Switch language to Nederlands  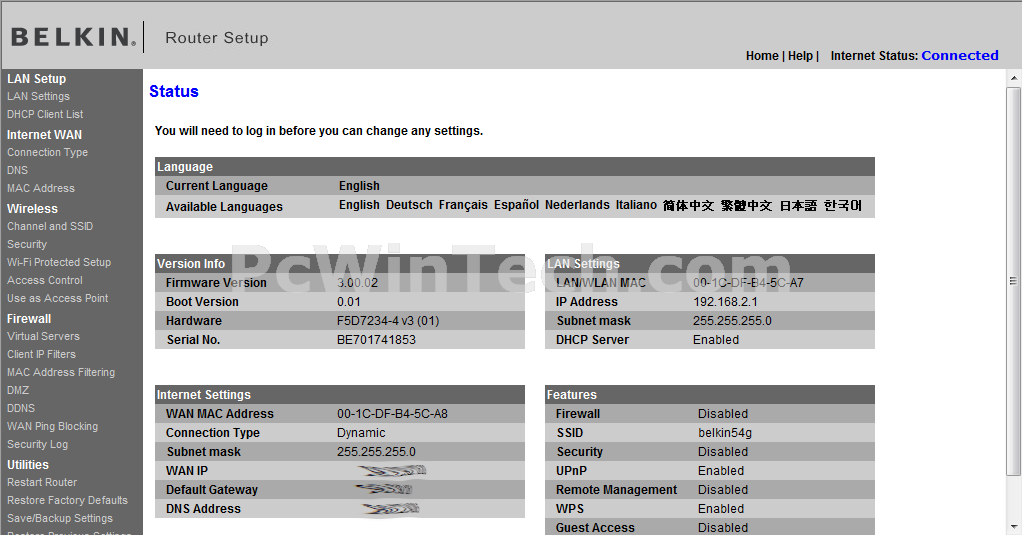(577, 205)
